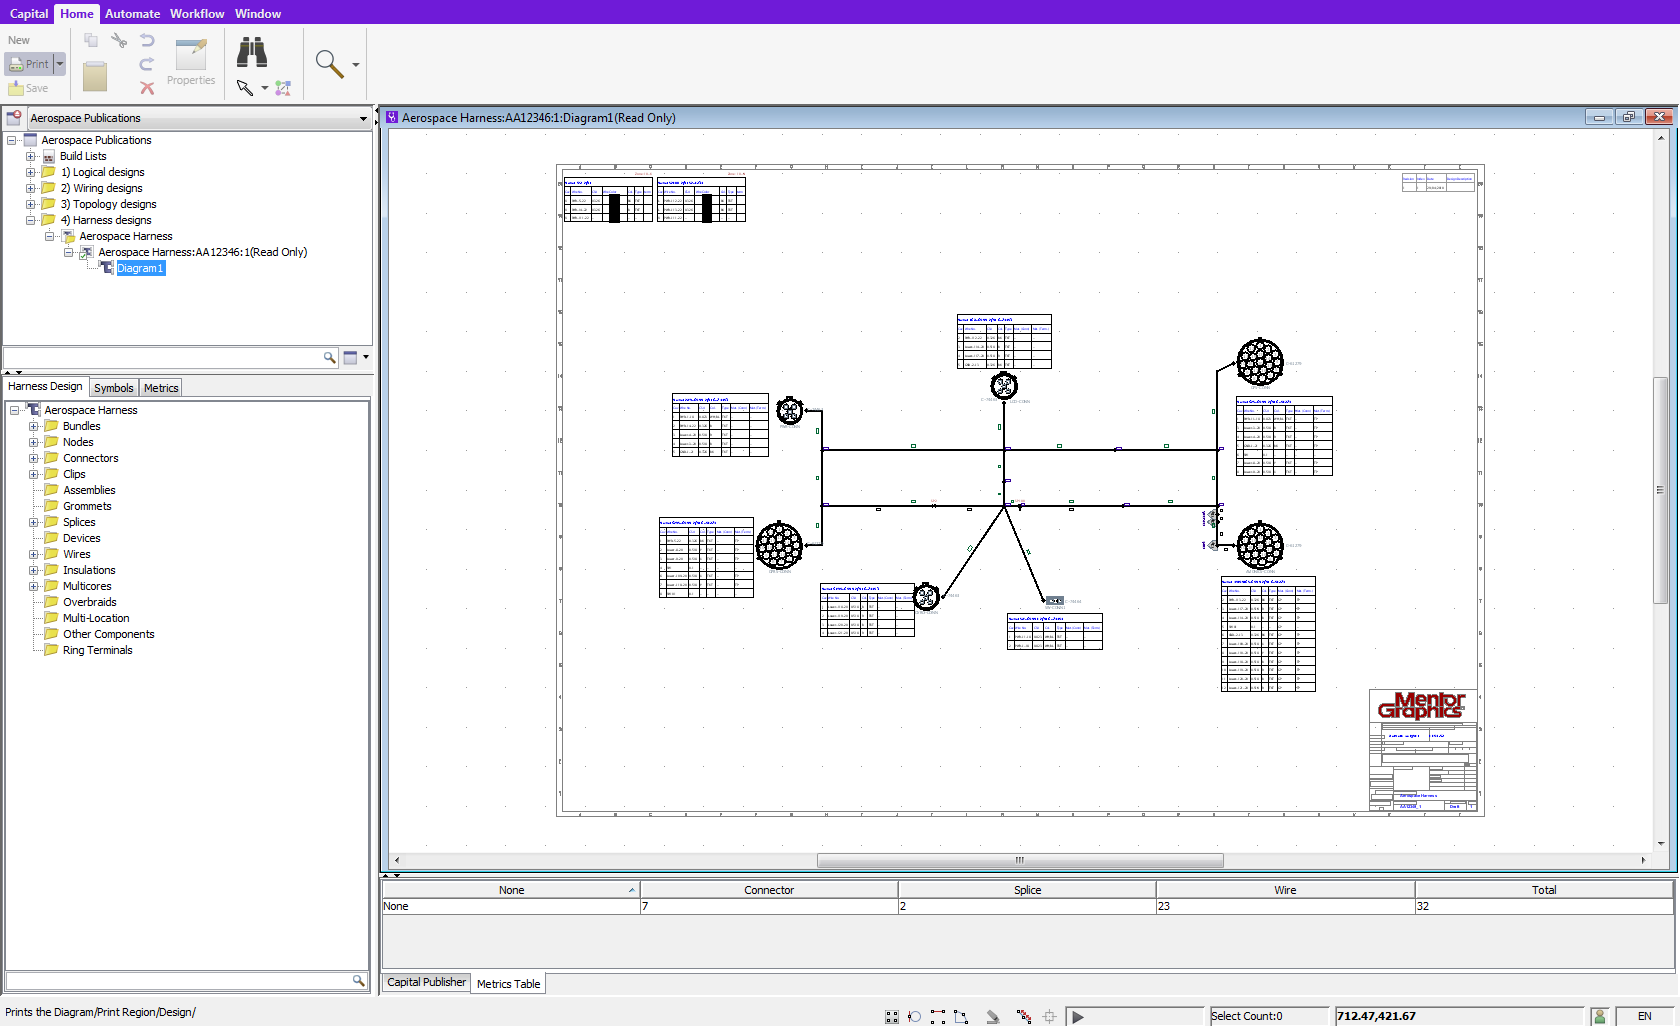The height and width of the screenshot is (1026, 1680).
Task: Switch to the Metrics Table tab
Action: [508, 984]
